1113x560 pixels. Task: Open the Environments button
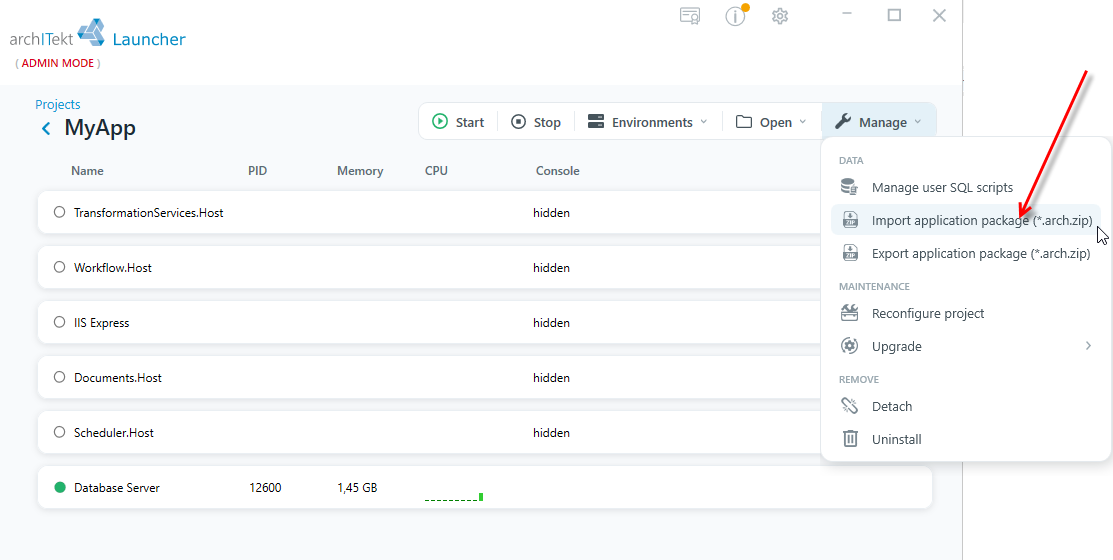(x=647, y=122)
